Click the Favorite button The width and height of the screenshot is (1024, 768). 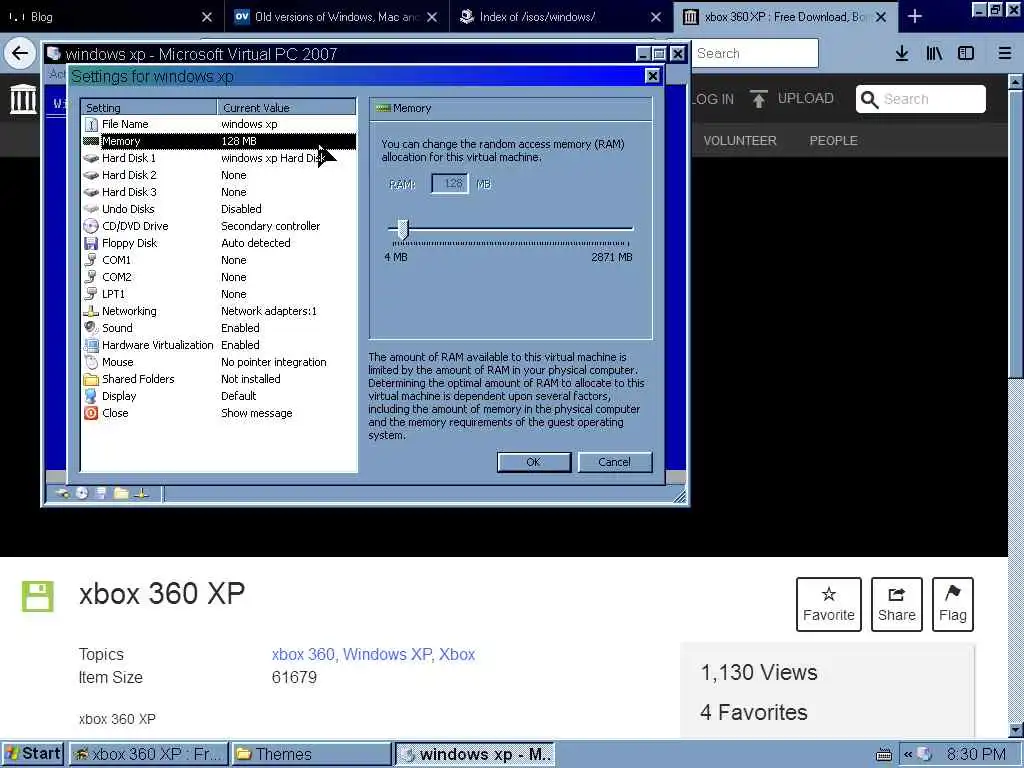[829, 604]
